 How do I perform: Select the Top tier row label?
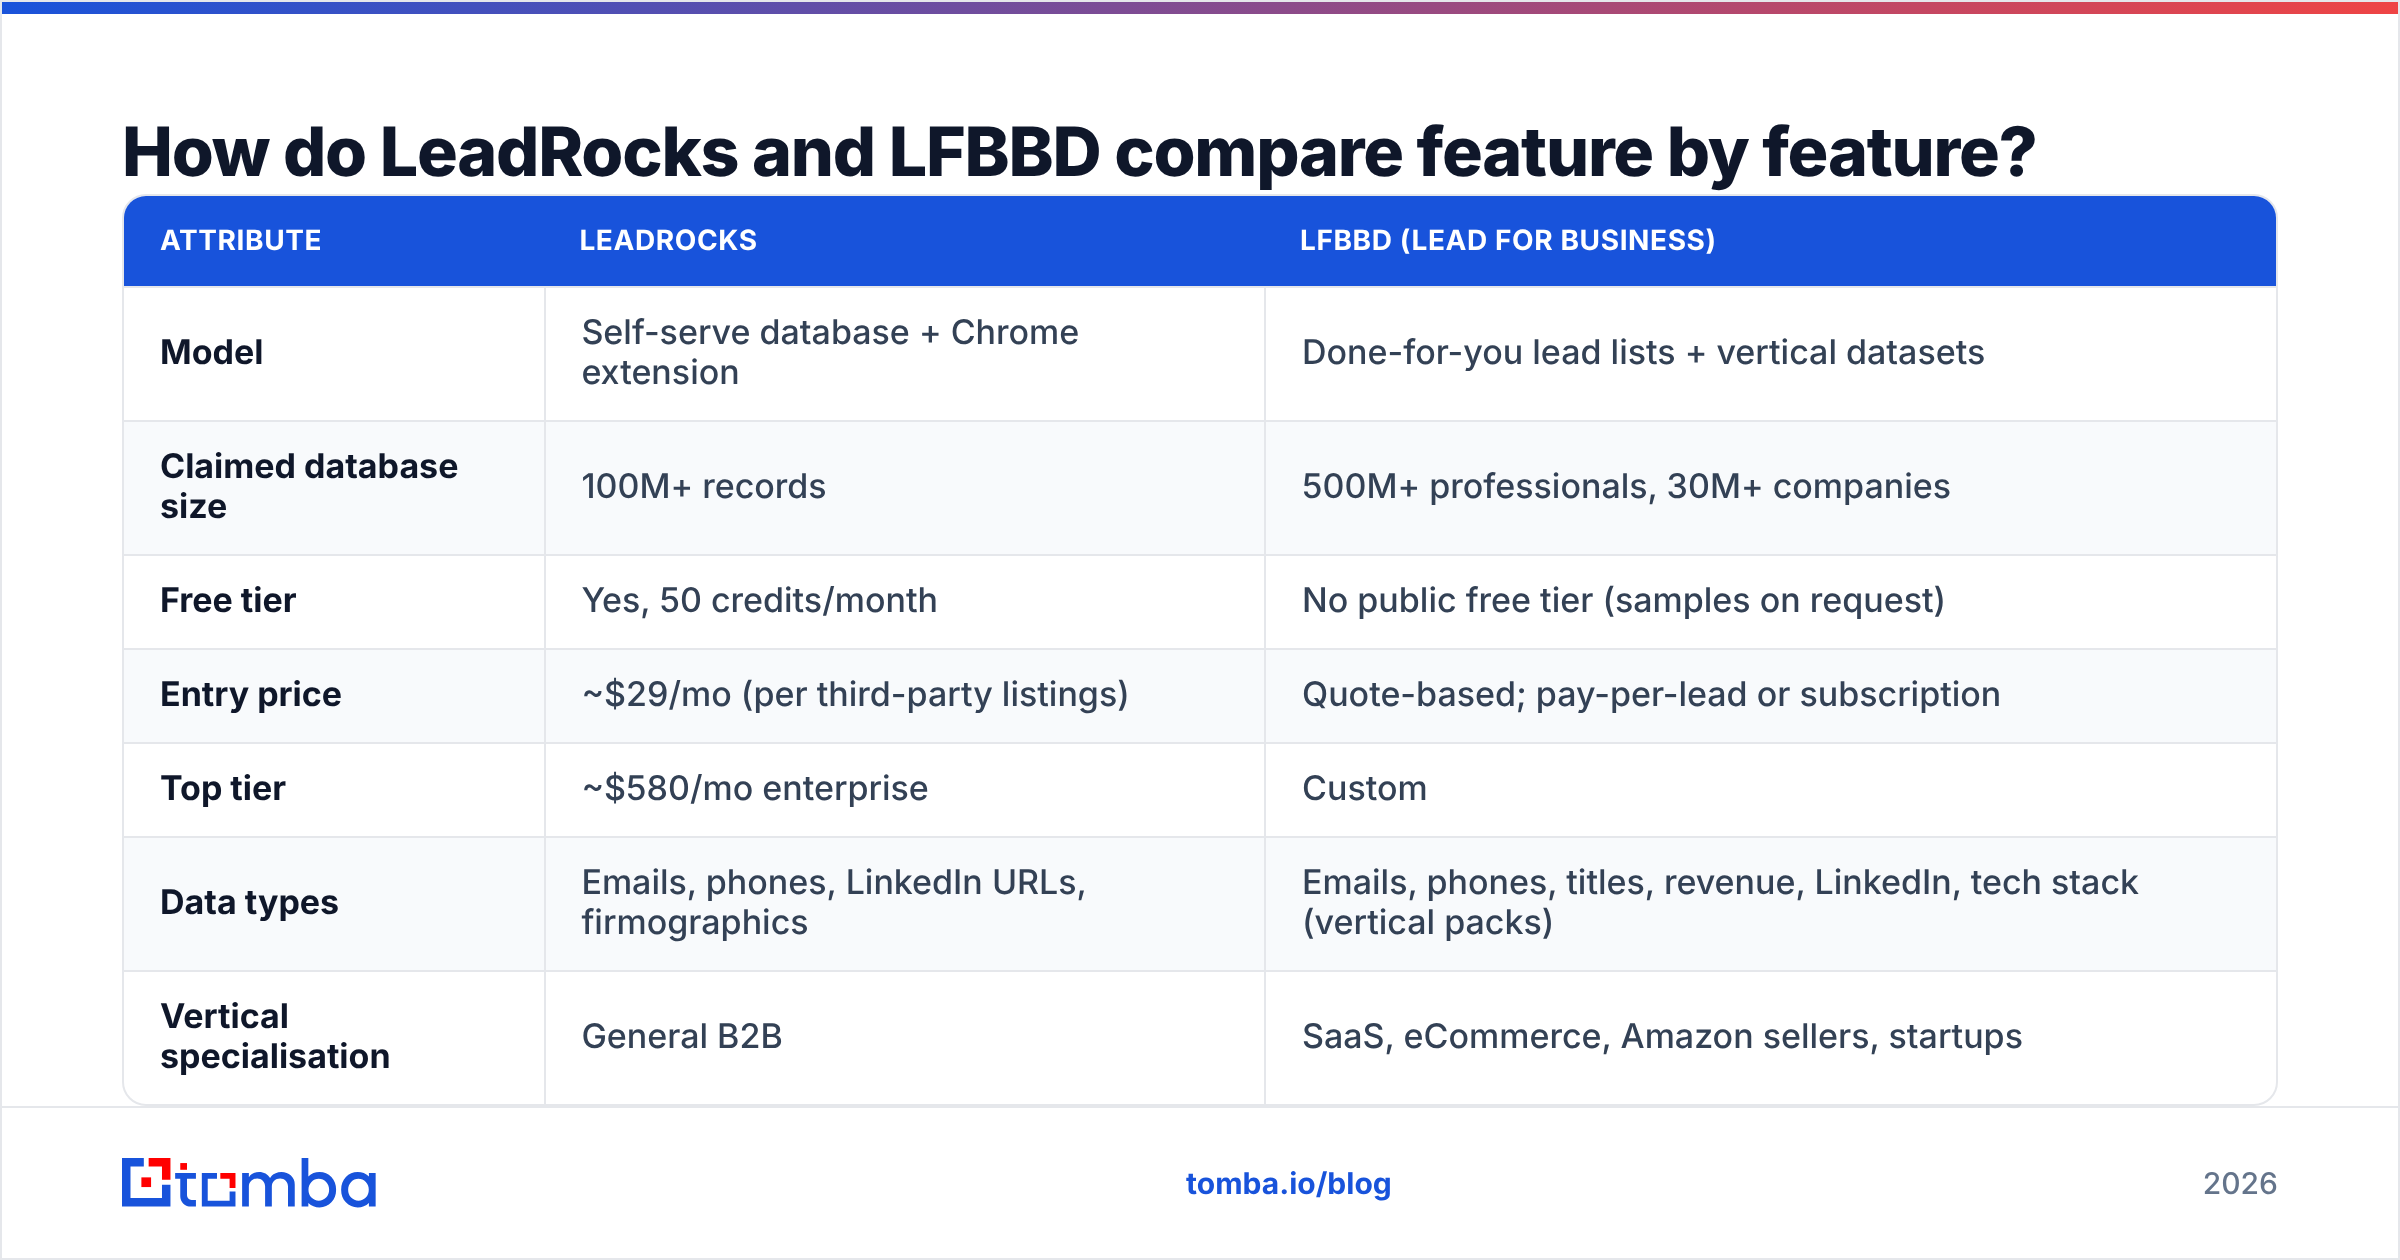click(x=223, y=788)
